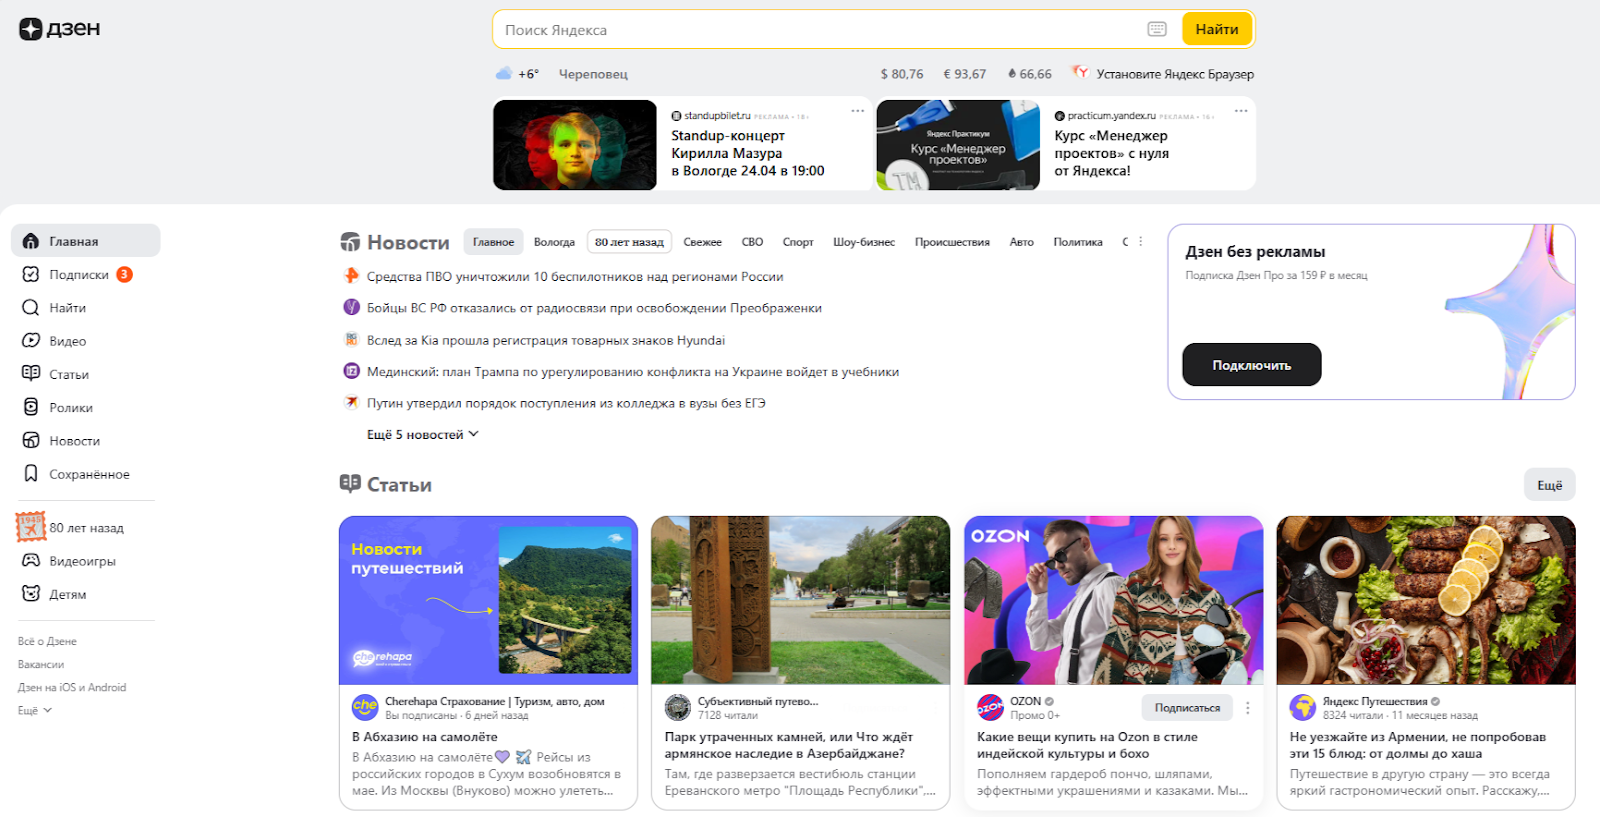
Task: Open Подписки icon in sidebar
Action: tap(31, 274)
